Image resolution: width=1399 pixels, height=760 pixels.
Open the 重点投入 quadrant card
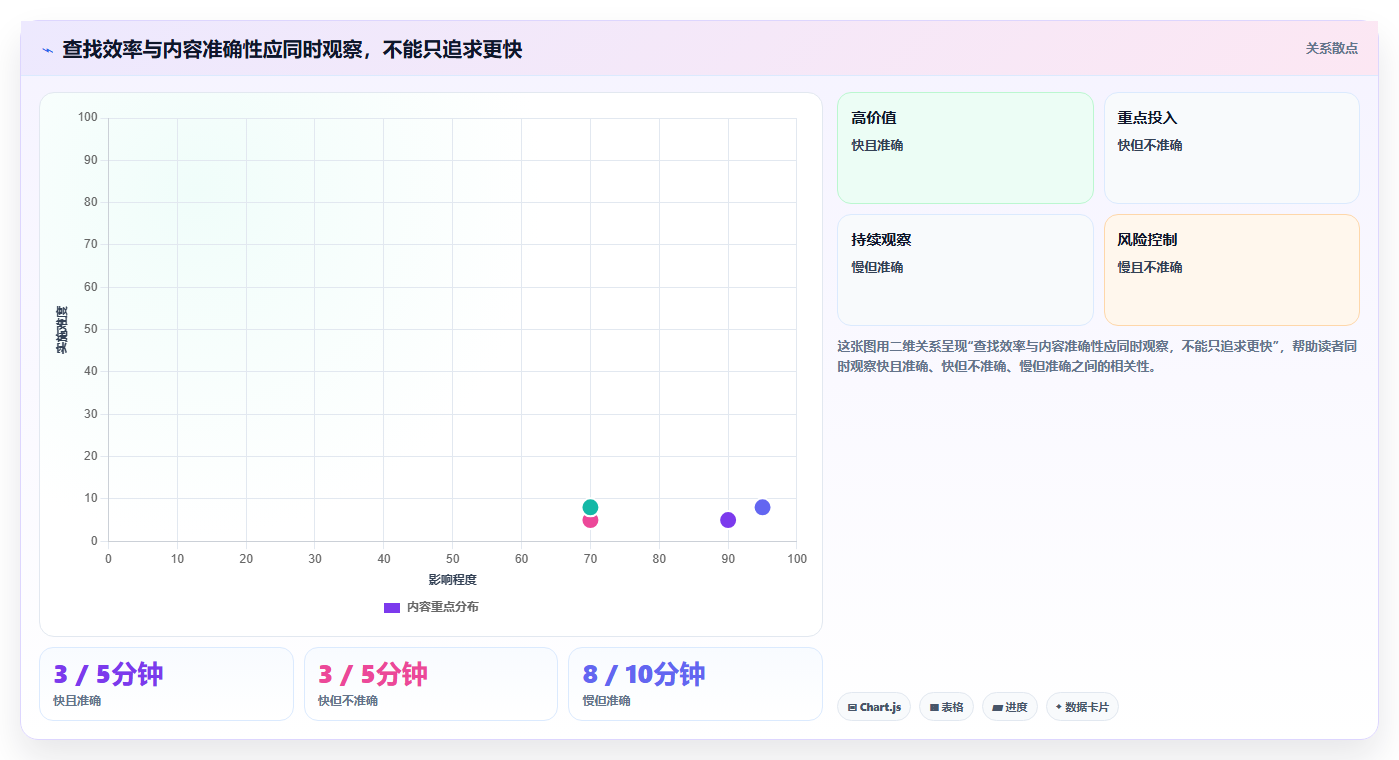1231,148
